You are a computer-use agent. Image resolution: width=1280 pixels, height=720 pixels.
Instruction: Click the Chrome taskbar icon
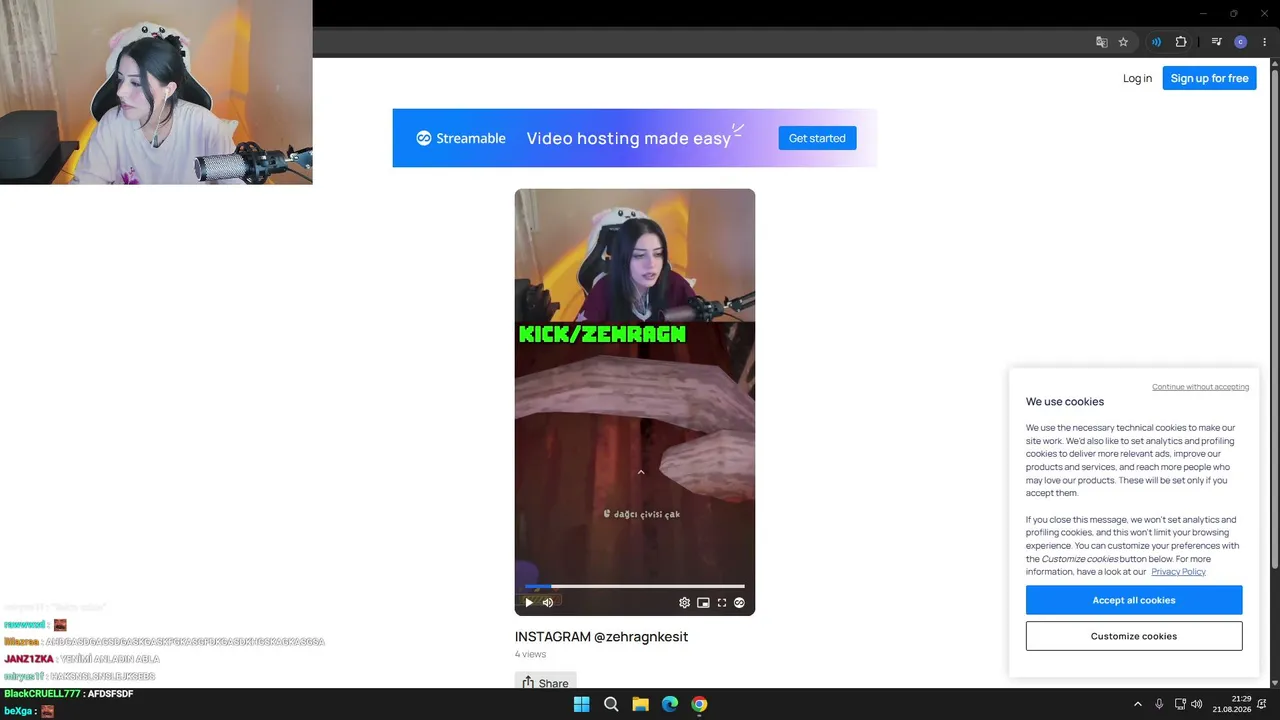(699, 704)
